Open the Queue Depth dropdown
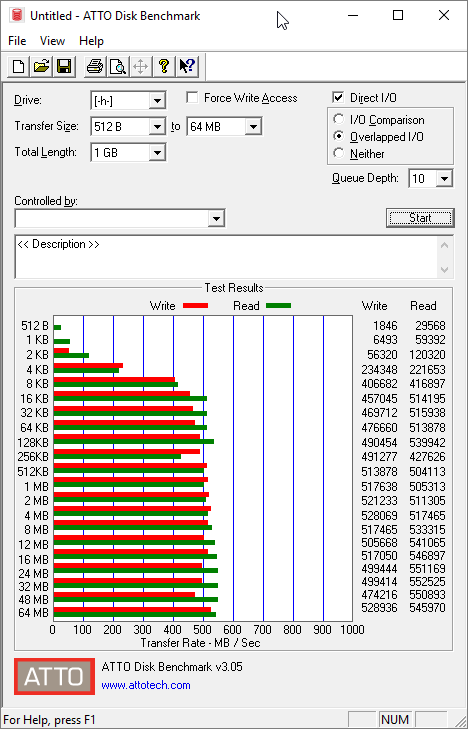Viewport: 468px width, 729px height. [444, 179]
